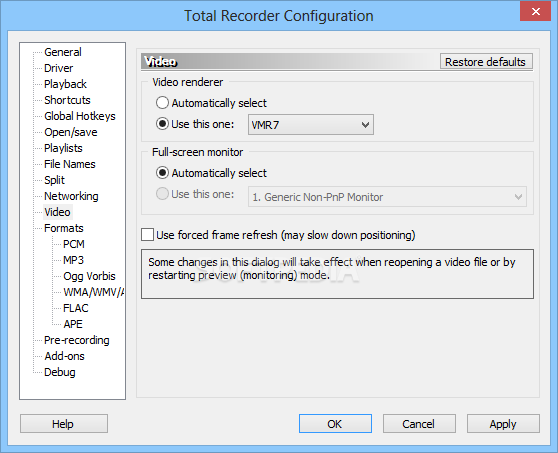Confirm with the OK button
Screen dimensions: 558x453
pos(335,423)
